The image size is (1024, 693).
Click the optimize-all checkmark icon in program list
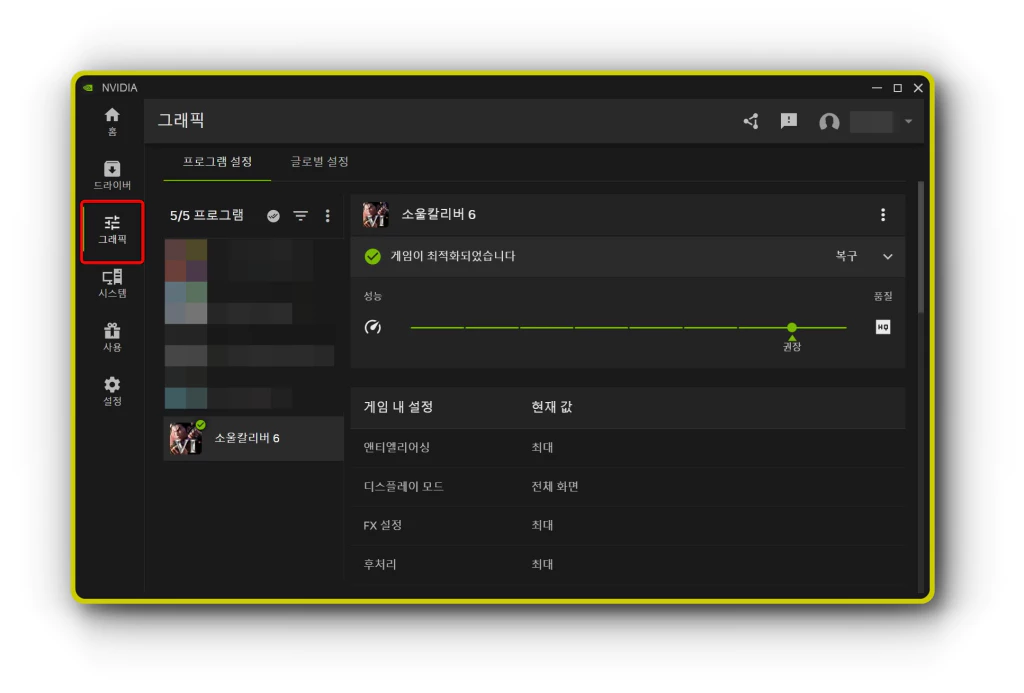click(273, 216)
